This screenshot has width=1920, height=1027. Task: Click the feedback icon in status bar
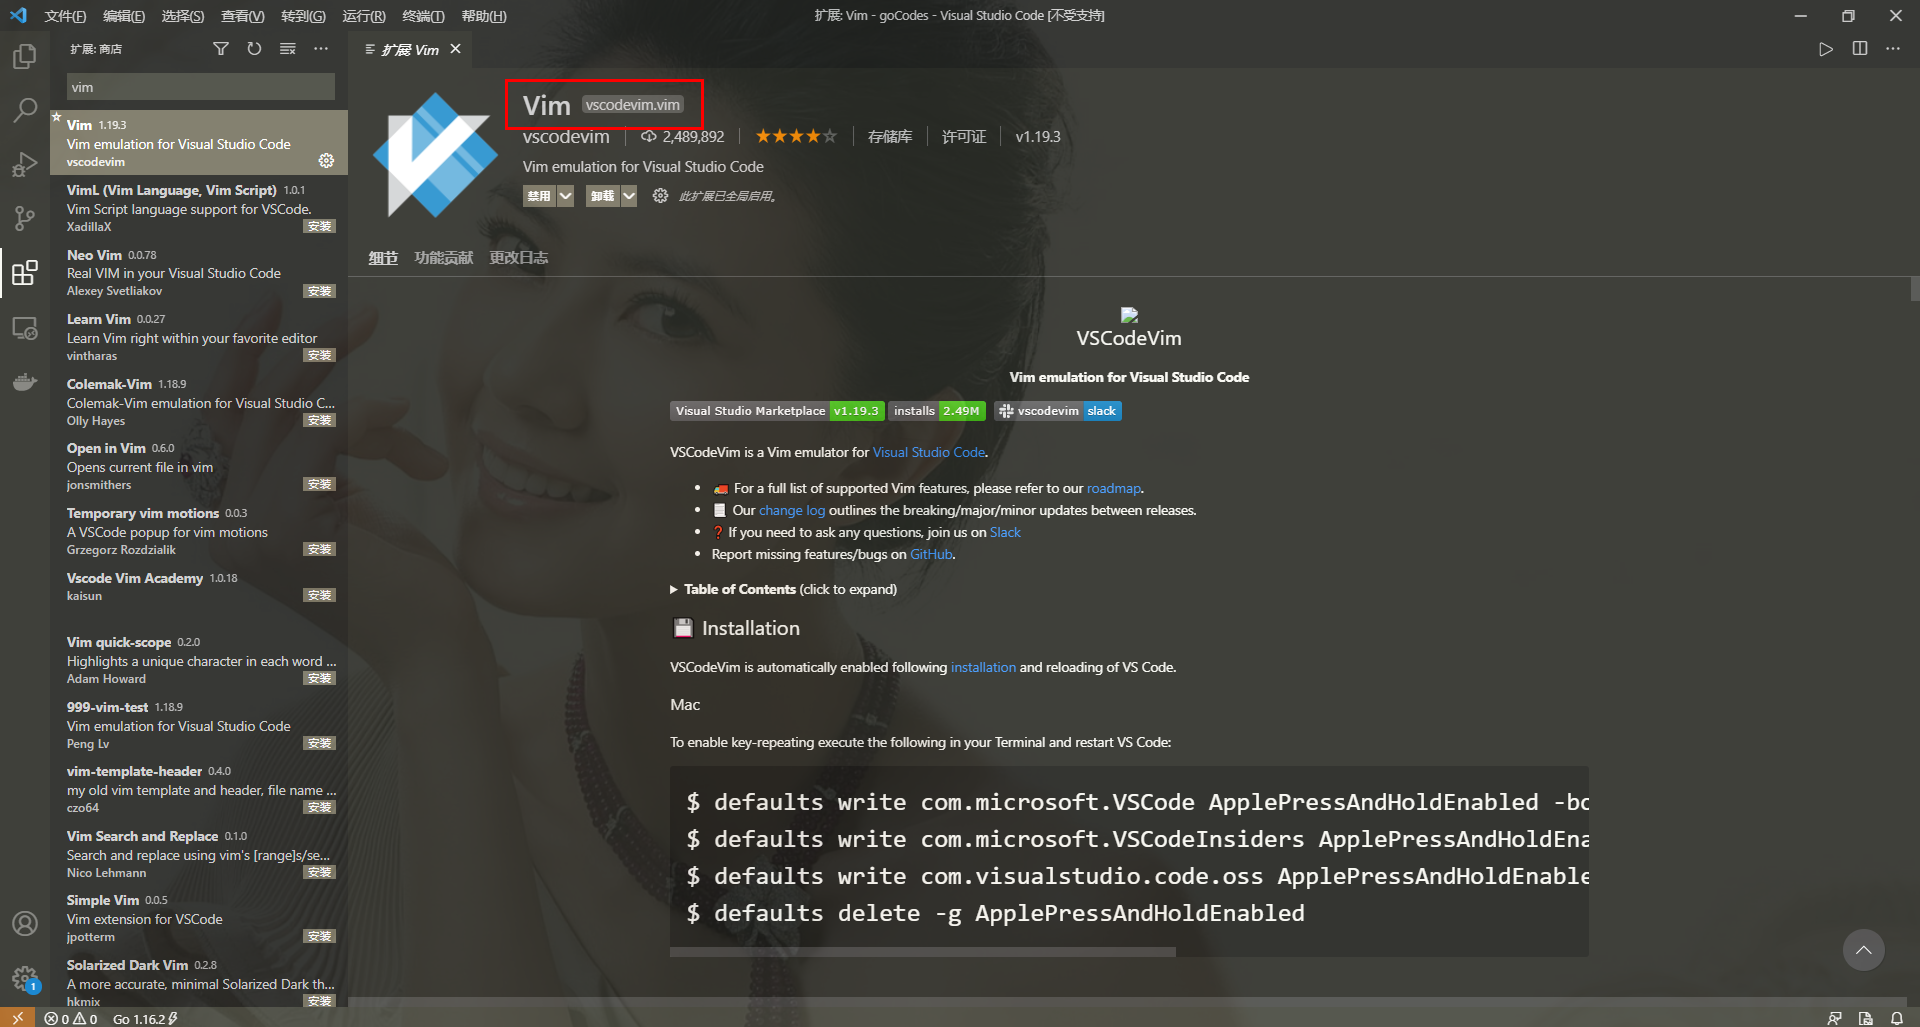tap(1834, 1018)
